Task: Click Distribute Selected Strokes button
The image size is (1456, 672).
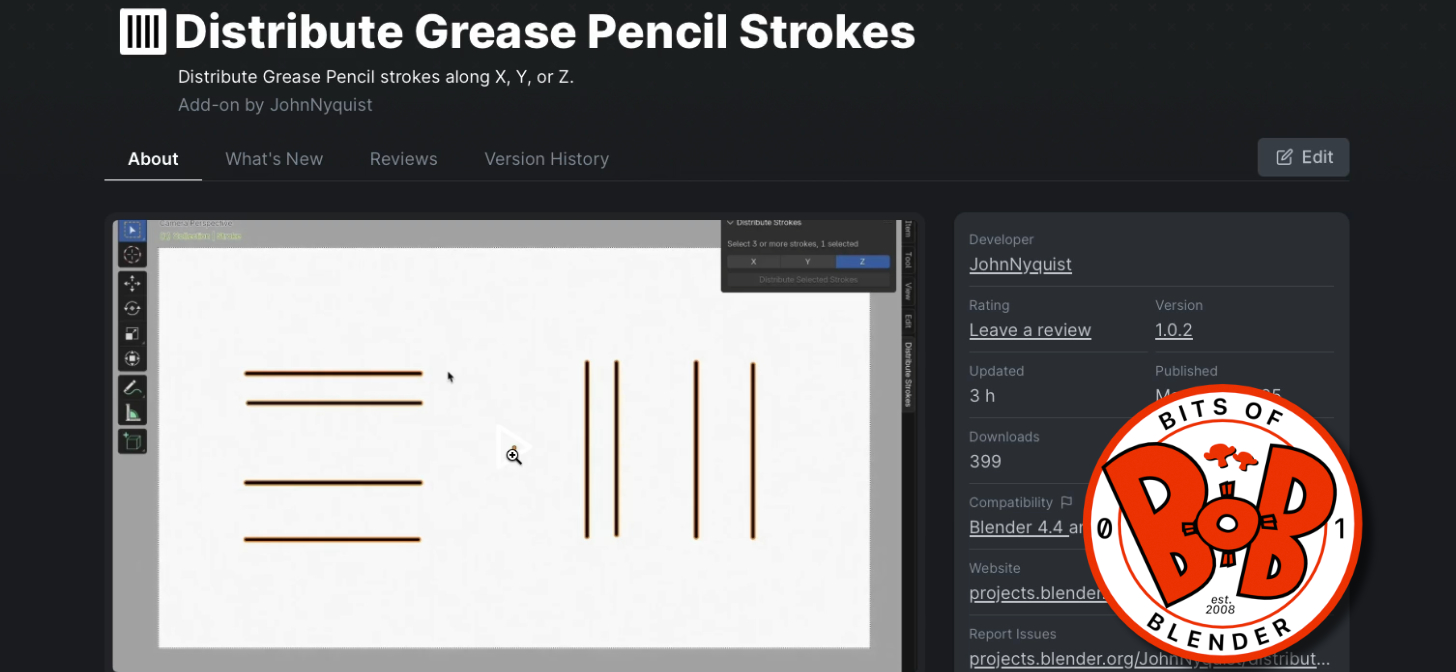Action: pyautogui.click(x=808, y=280)
